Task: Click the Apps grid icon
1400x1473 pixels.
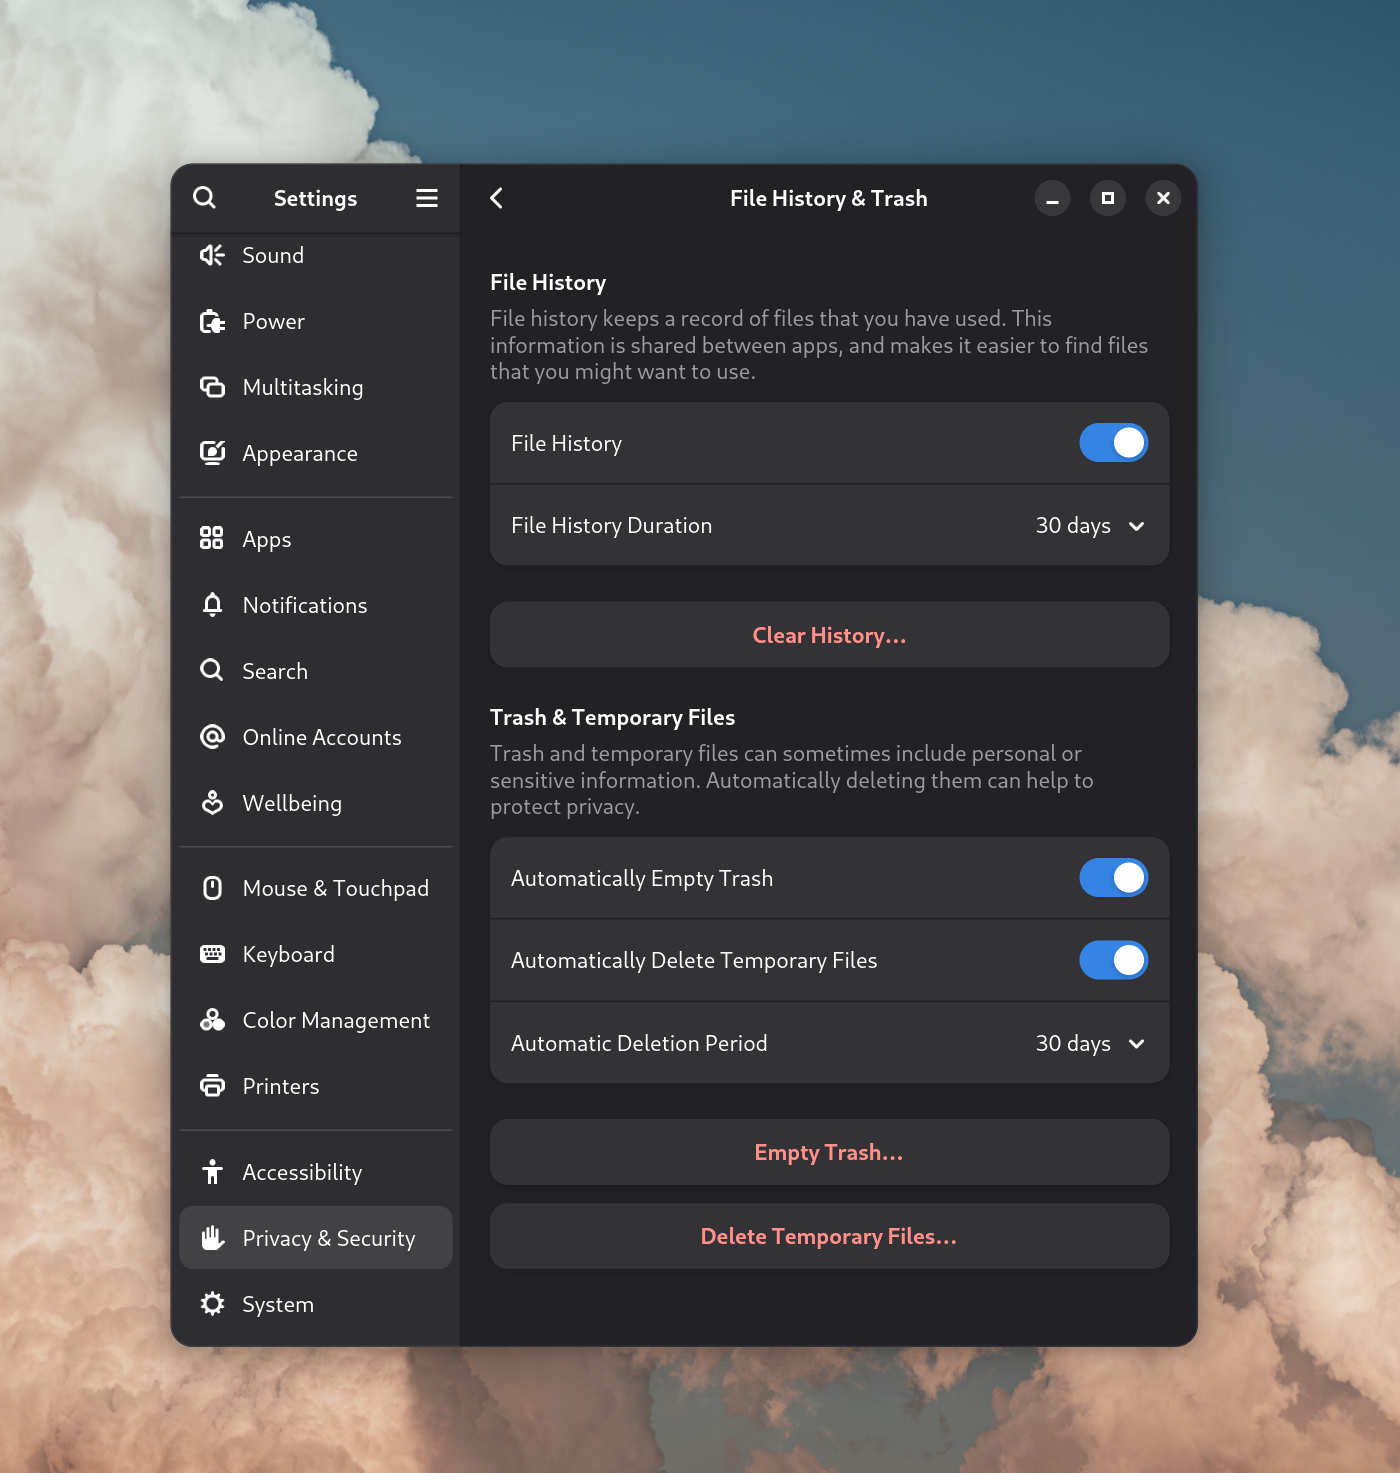Action: click(x=212, y=538)
